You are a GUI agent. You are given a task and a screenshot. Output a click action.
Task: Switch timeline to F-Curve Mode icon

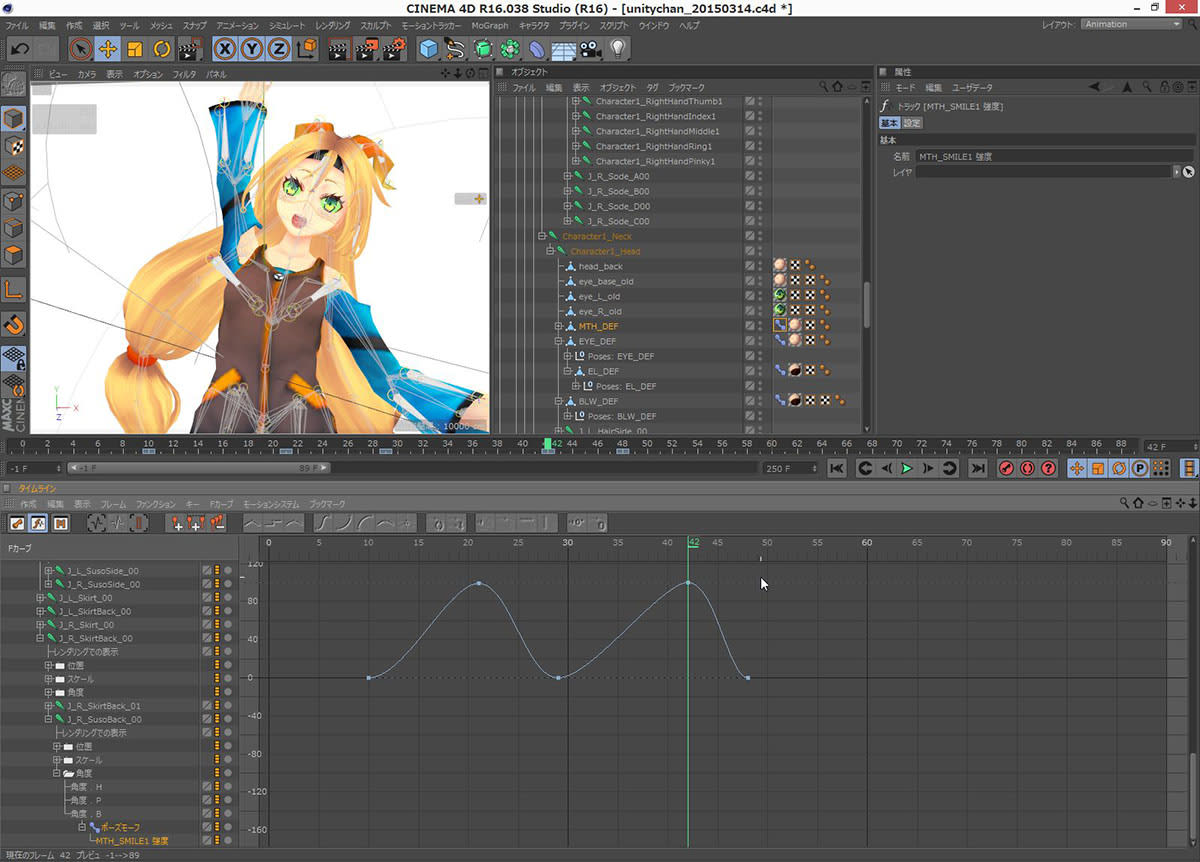38,523
